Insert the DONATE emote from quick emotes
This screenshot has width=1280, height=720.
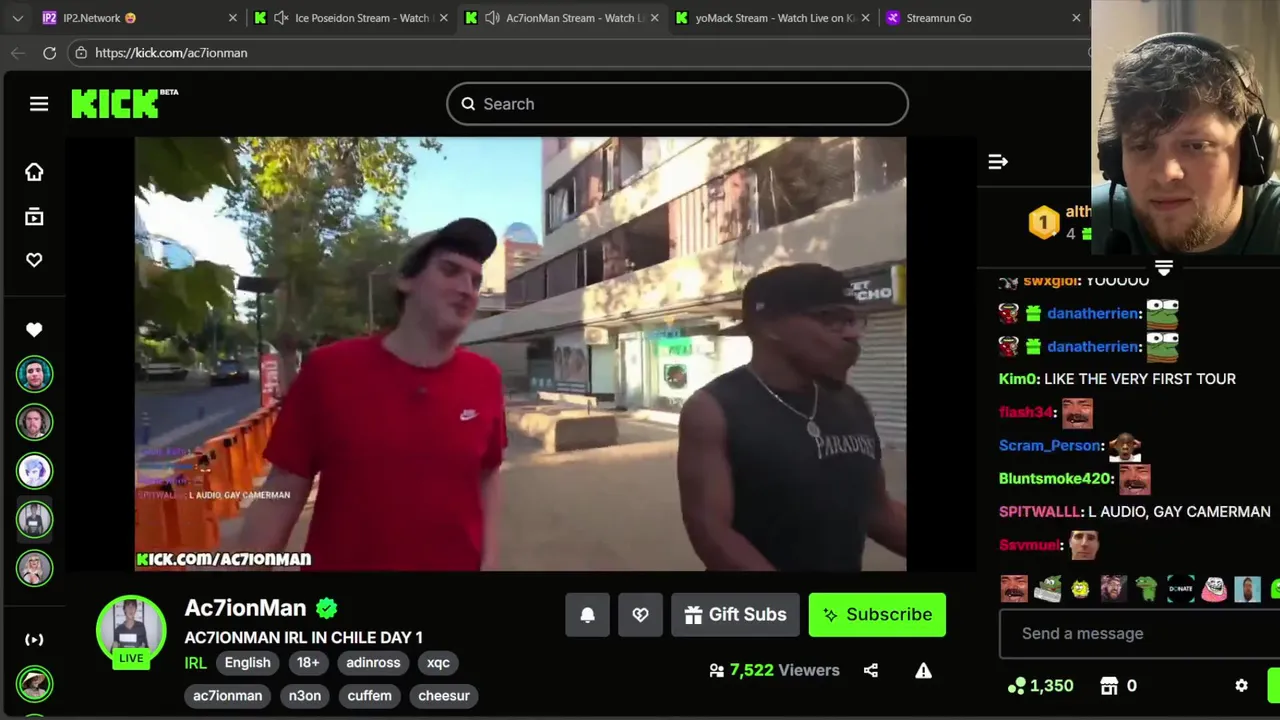(x=1180, y=589)
